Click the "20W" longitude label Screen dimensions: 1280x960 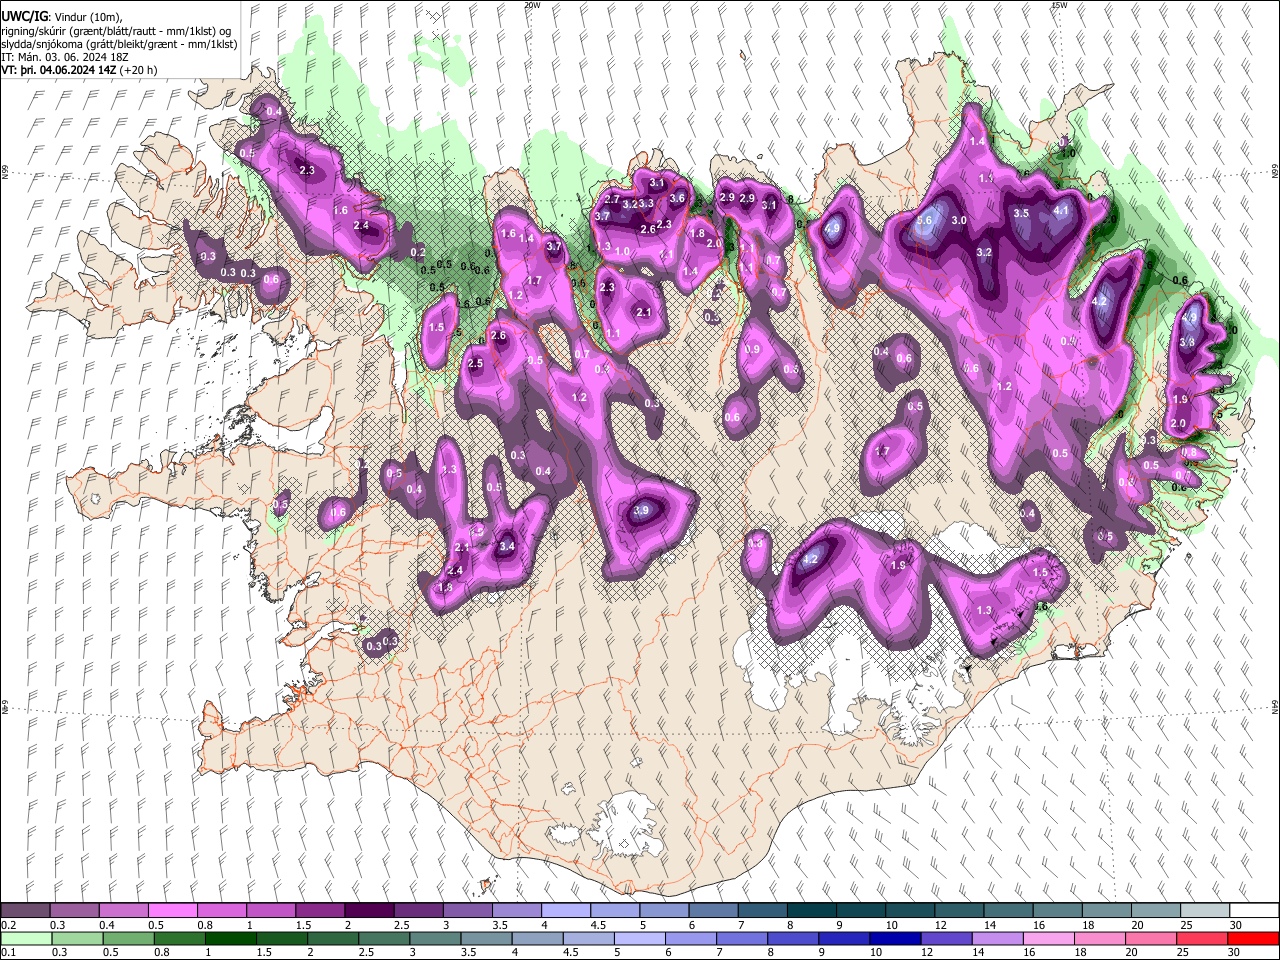[x=532, y=5]
